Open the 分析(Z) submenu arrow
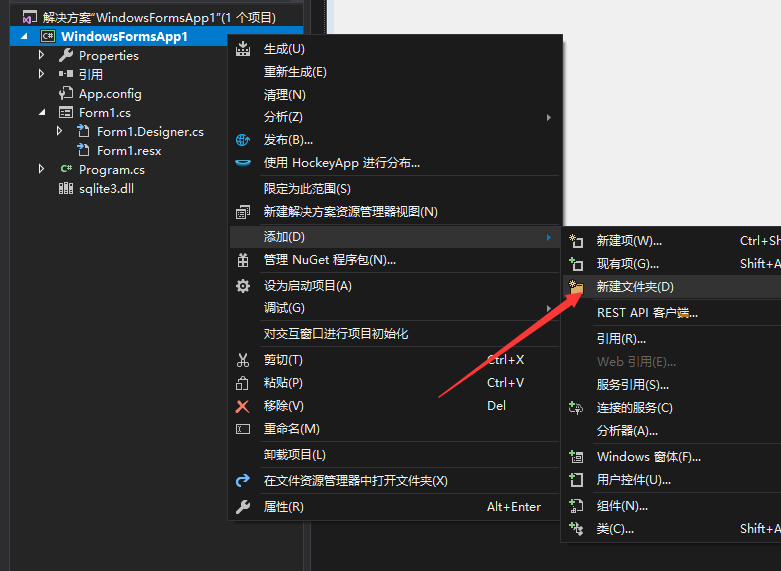781x571 pixels. coord(548,118)
